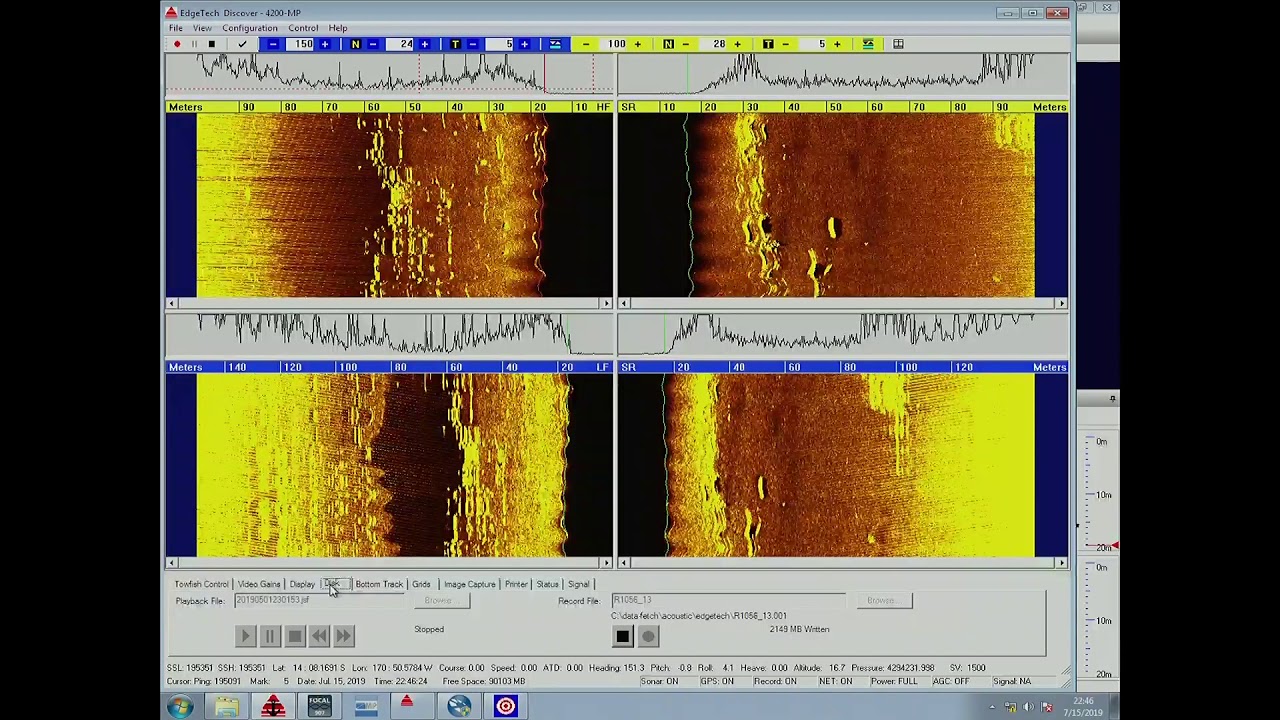The height and width of the screenshot is (720, 1280).
Task: Click the black stop-recording square button
Action: (x=622, y=636)
